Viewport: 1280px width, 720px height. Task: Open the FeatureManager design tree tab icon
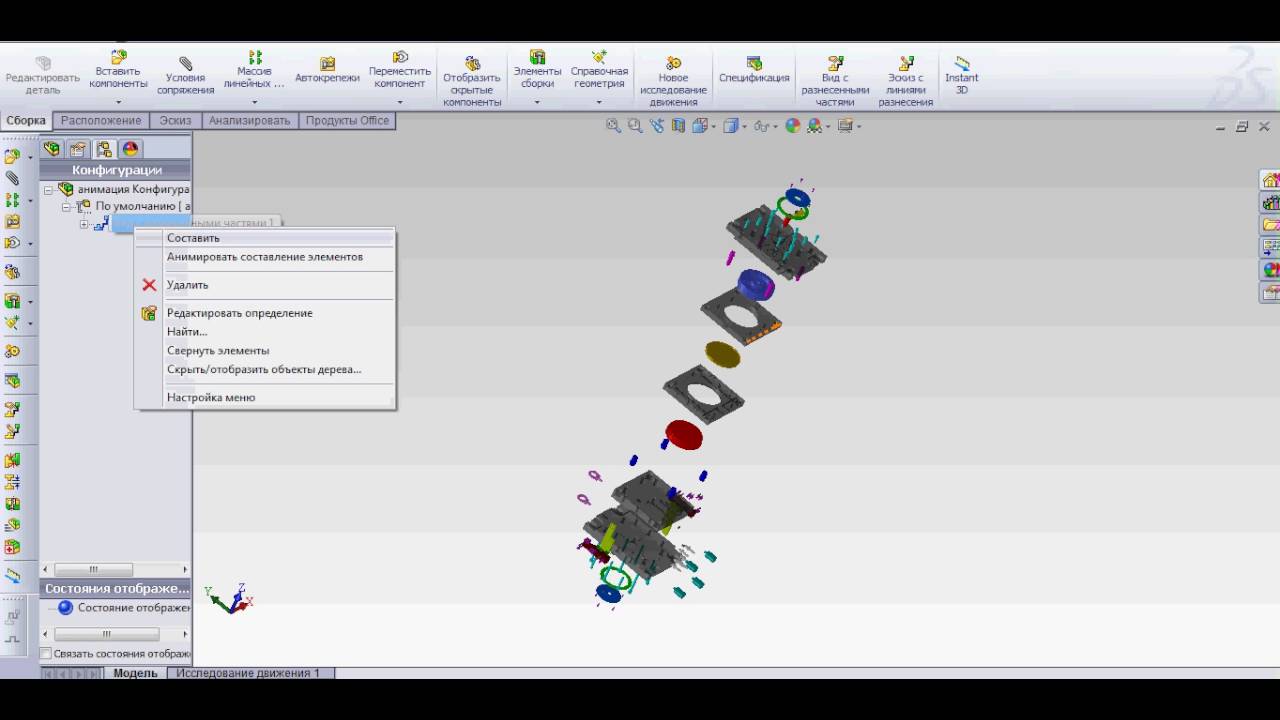tap(52, 149)
